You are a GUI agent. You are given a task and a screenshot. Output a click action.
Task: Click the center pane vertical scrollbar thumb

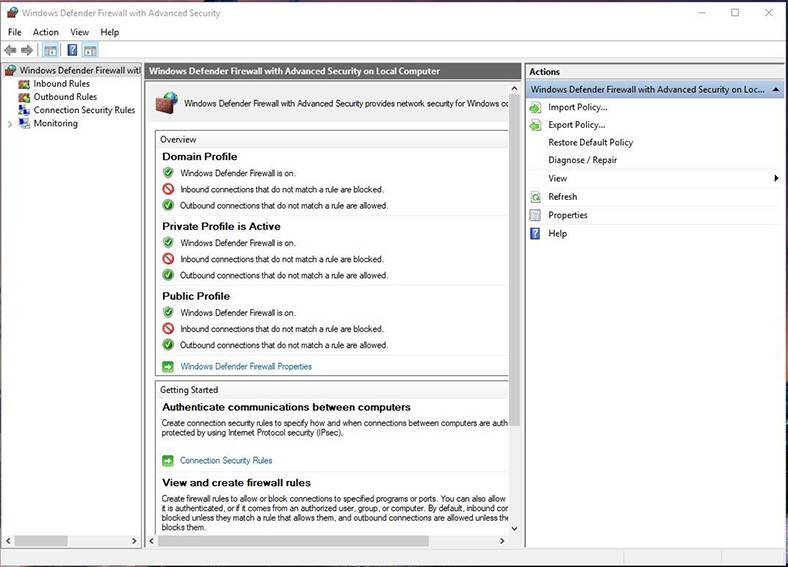pyautogui.click(x=514, y=260)
